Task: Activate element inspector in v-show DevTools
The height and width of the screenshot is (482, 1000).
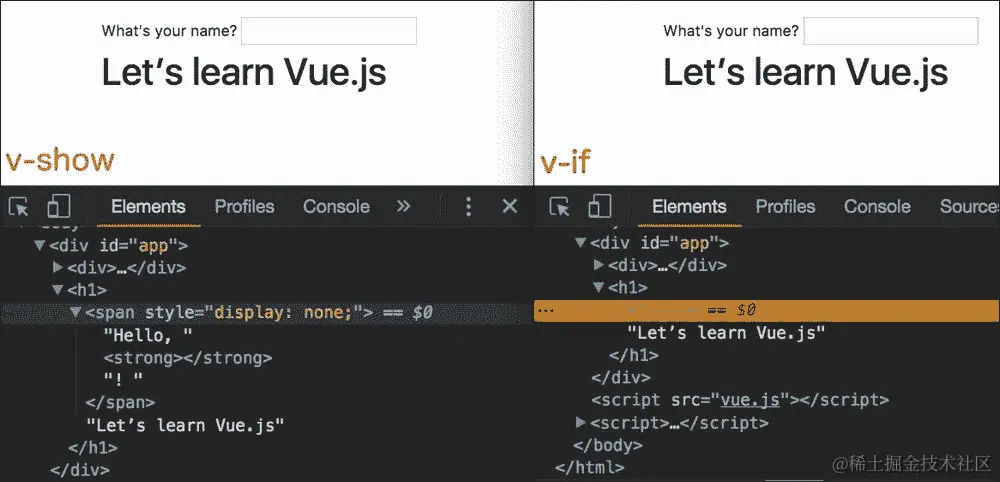Action: [x=19, y=207]
